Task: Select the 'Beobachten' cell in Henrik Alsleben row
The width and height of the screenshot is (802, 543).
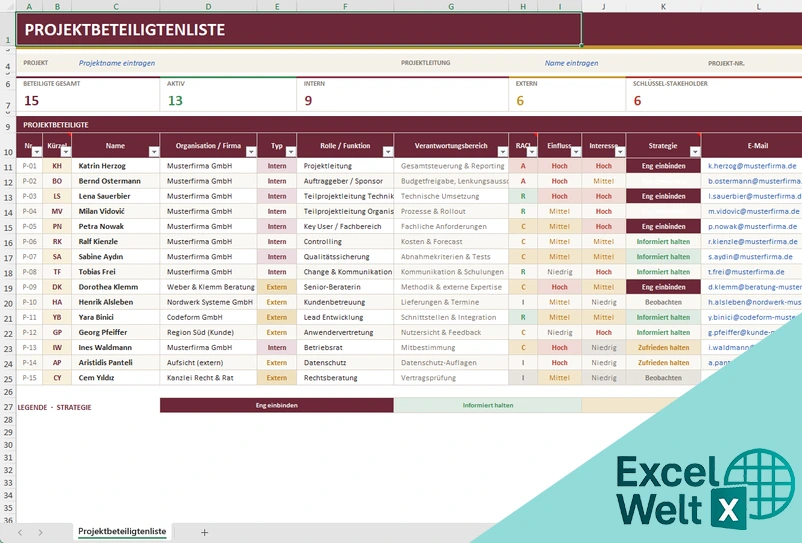Action: tap(663, 302)
